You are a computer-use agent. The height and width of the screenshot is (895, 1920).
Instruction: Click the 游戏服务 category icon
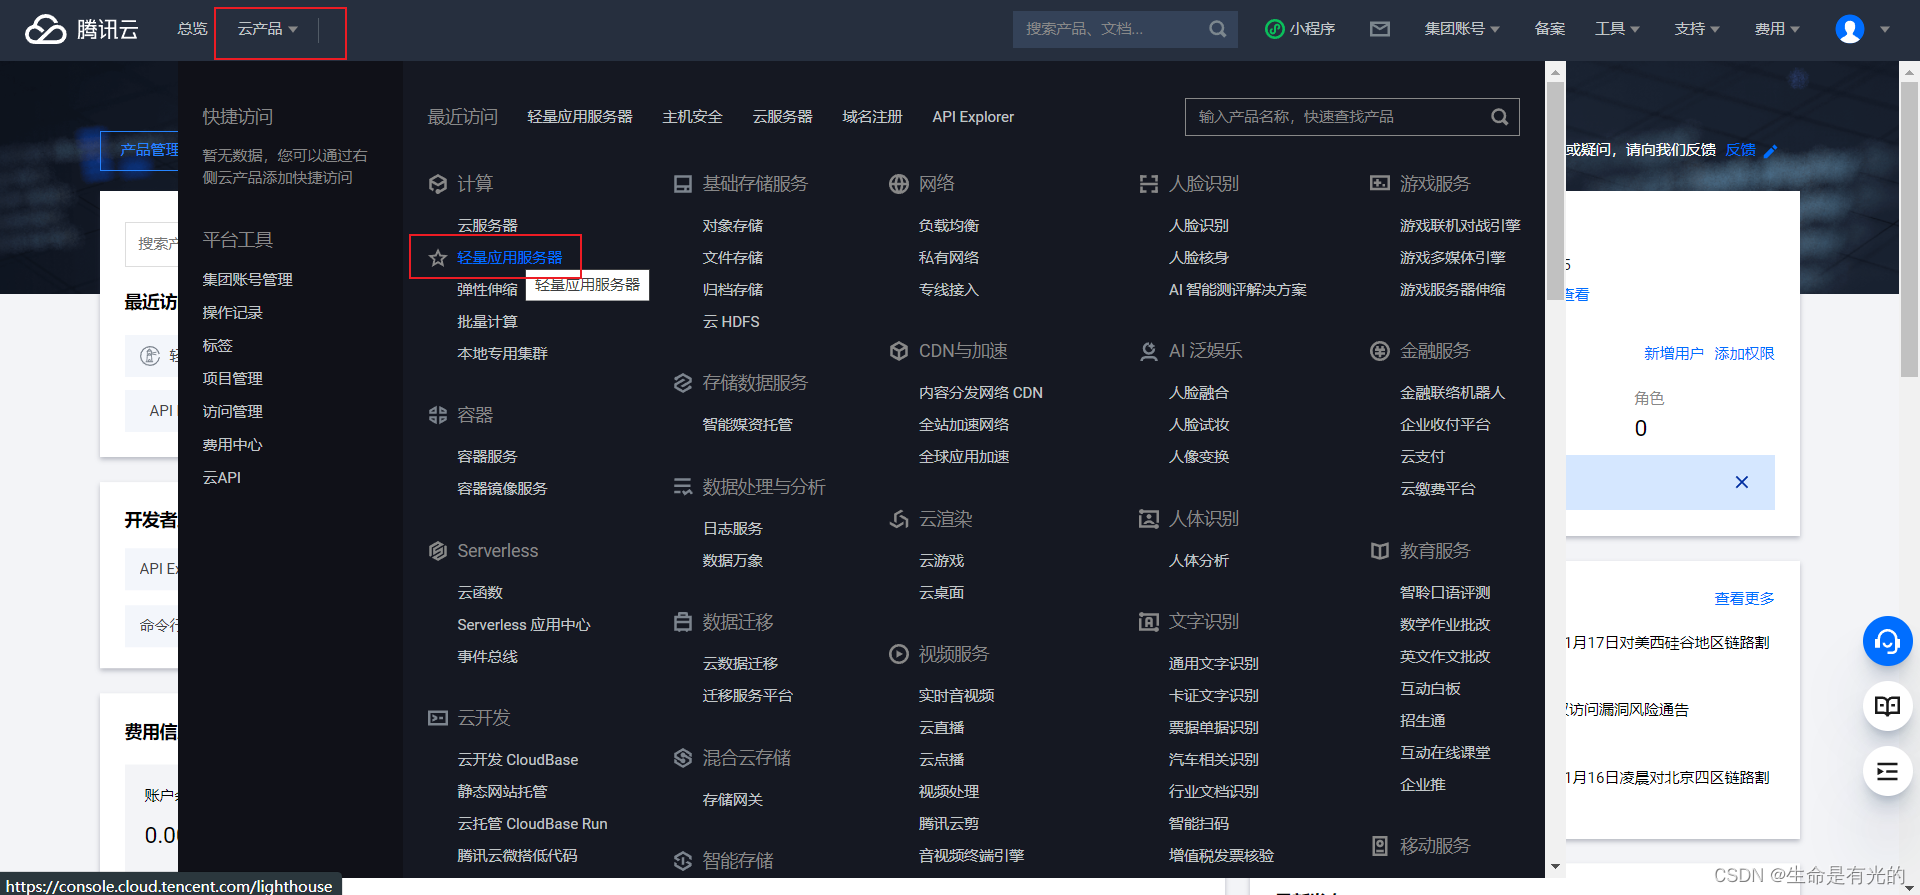coord(1380,184)
